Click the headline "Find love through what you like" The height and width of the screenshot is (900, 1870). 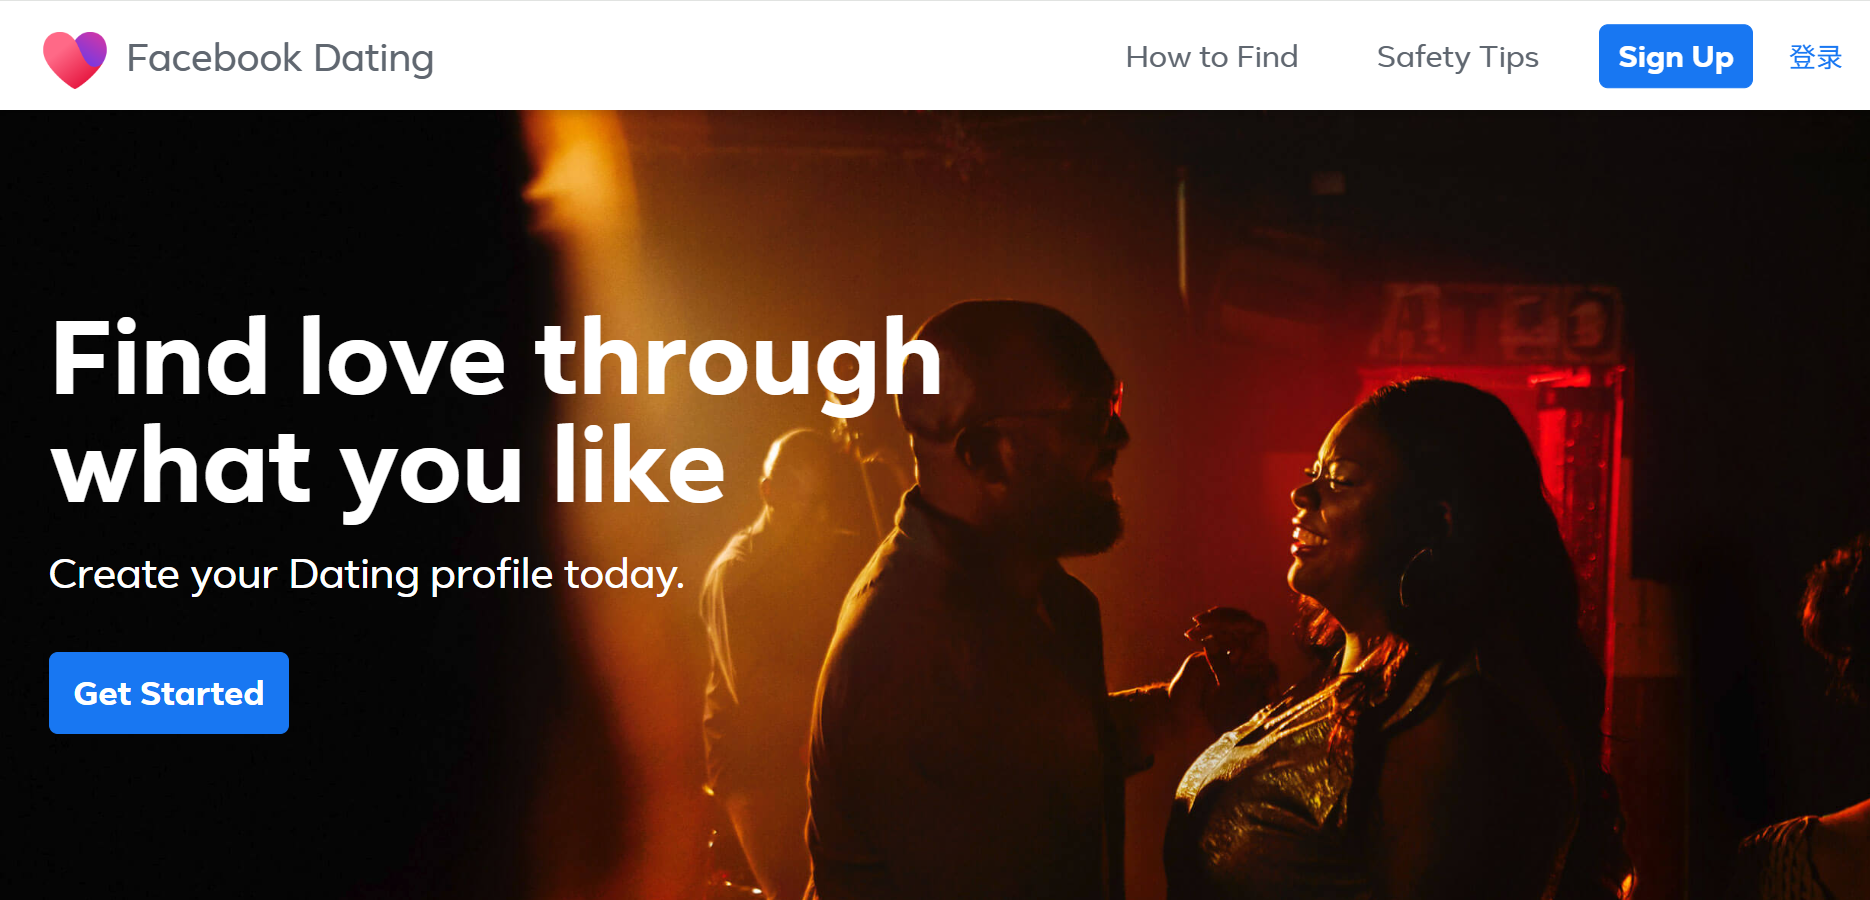pos(497,412)
